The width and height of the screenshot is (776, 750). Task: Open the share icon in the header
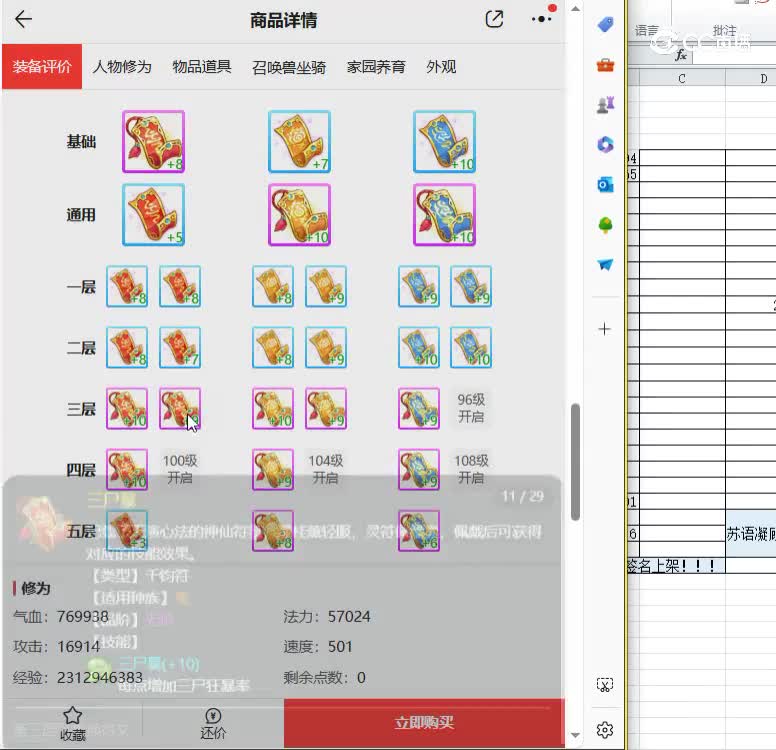(x=494, y=19)
